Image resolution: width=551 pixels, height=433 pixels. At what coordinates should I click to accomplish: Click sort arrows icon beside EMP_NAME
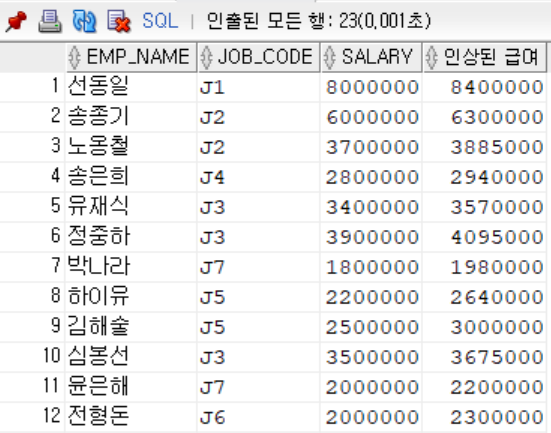(x=74, y=57)
